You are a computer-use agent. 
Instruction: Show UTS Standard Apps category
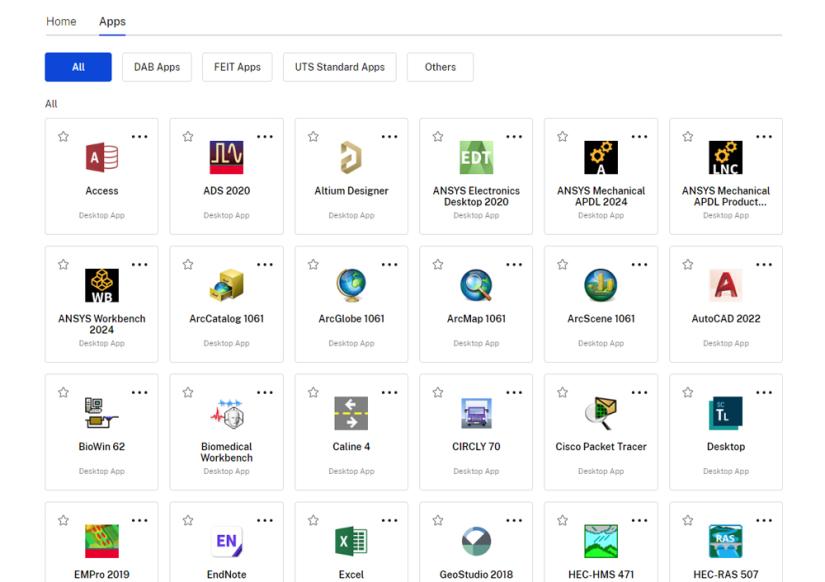tap(339, 67)
